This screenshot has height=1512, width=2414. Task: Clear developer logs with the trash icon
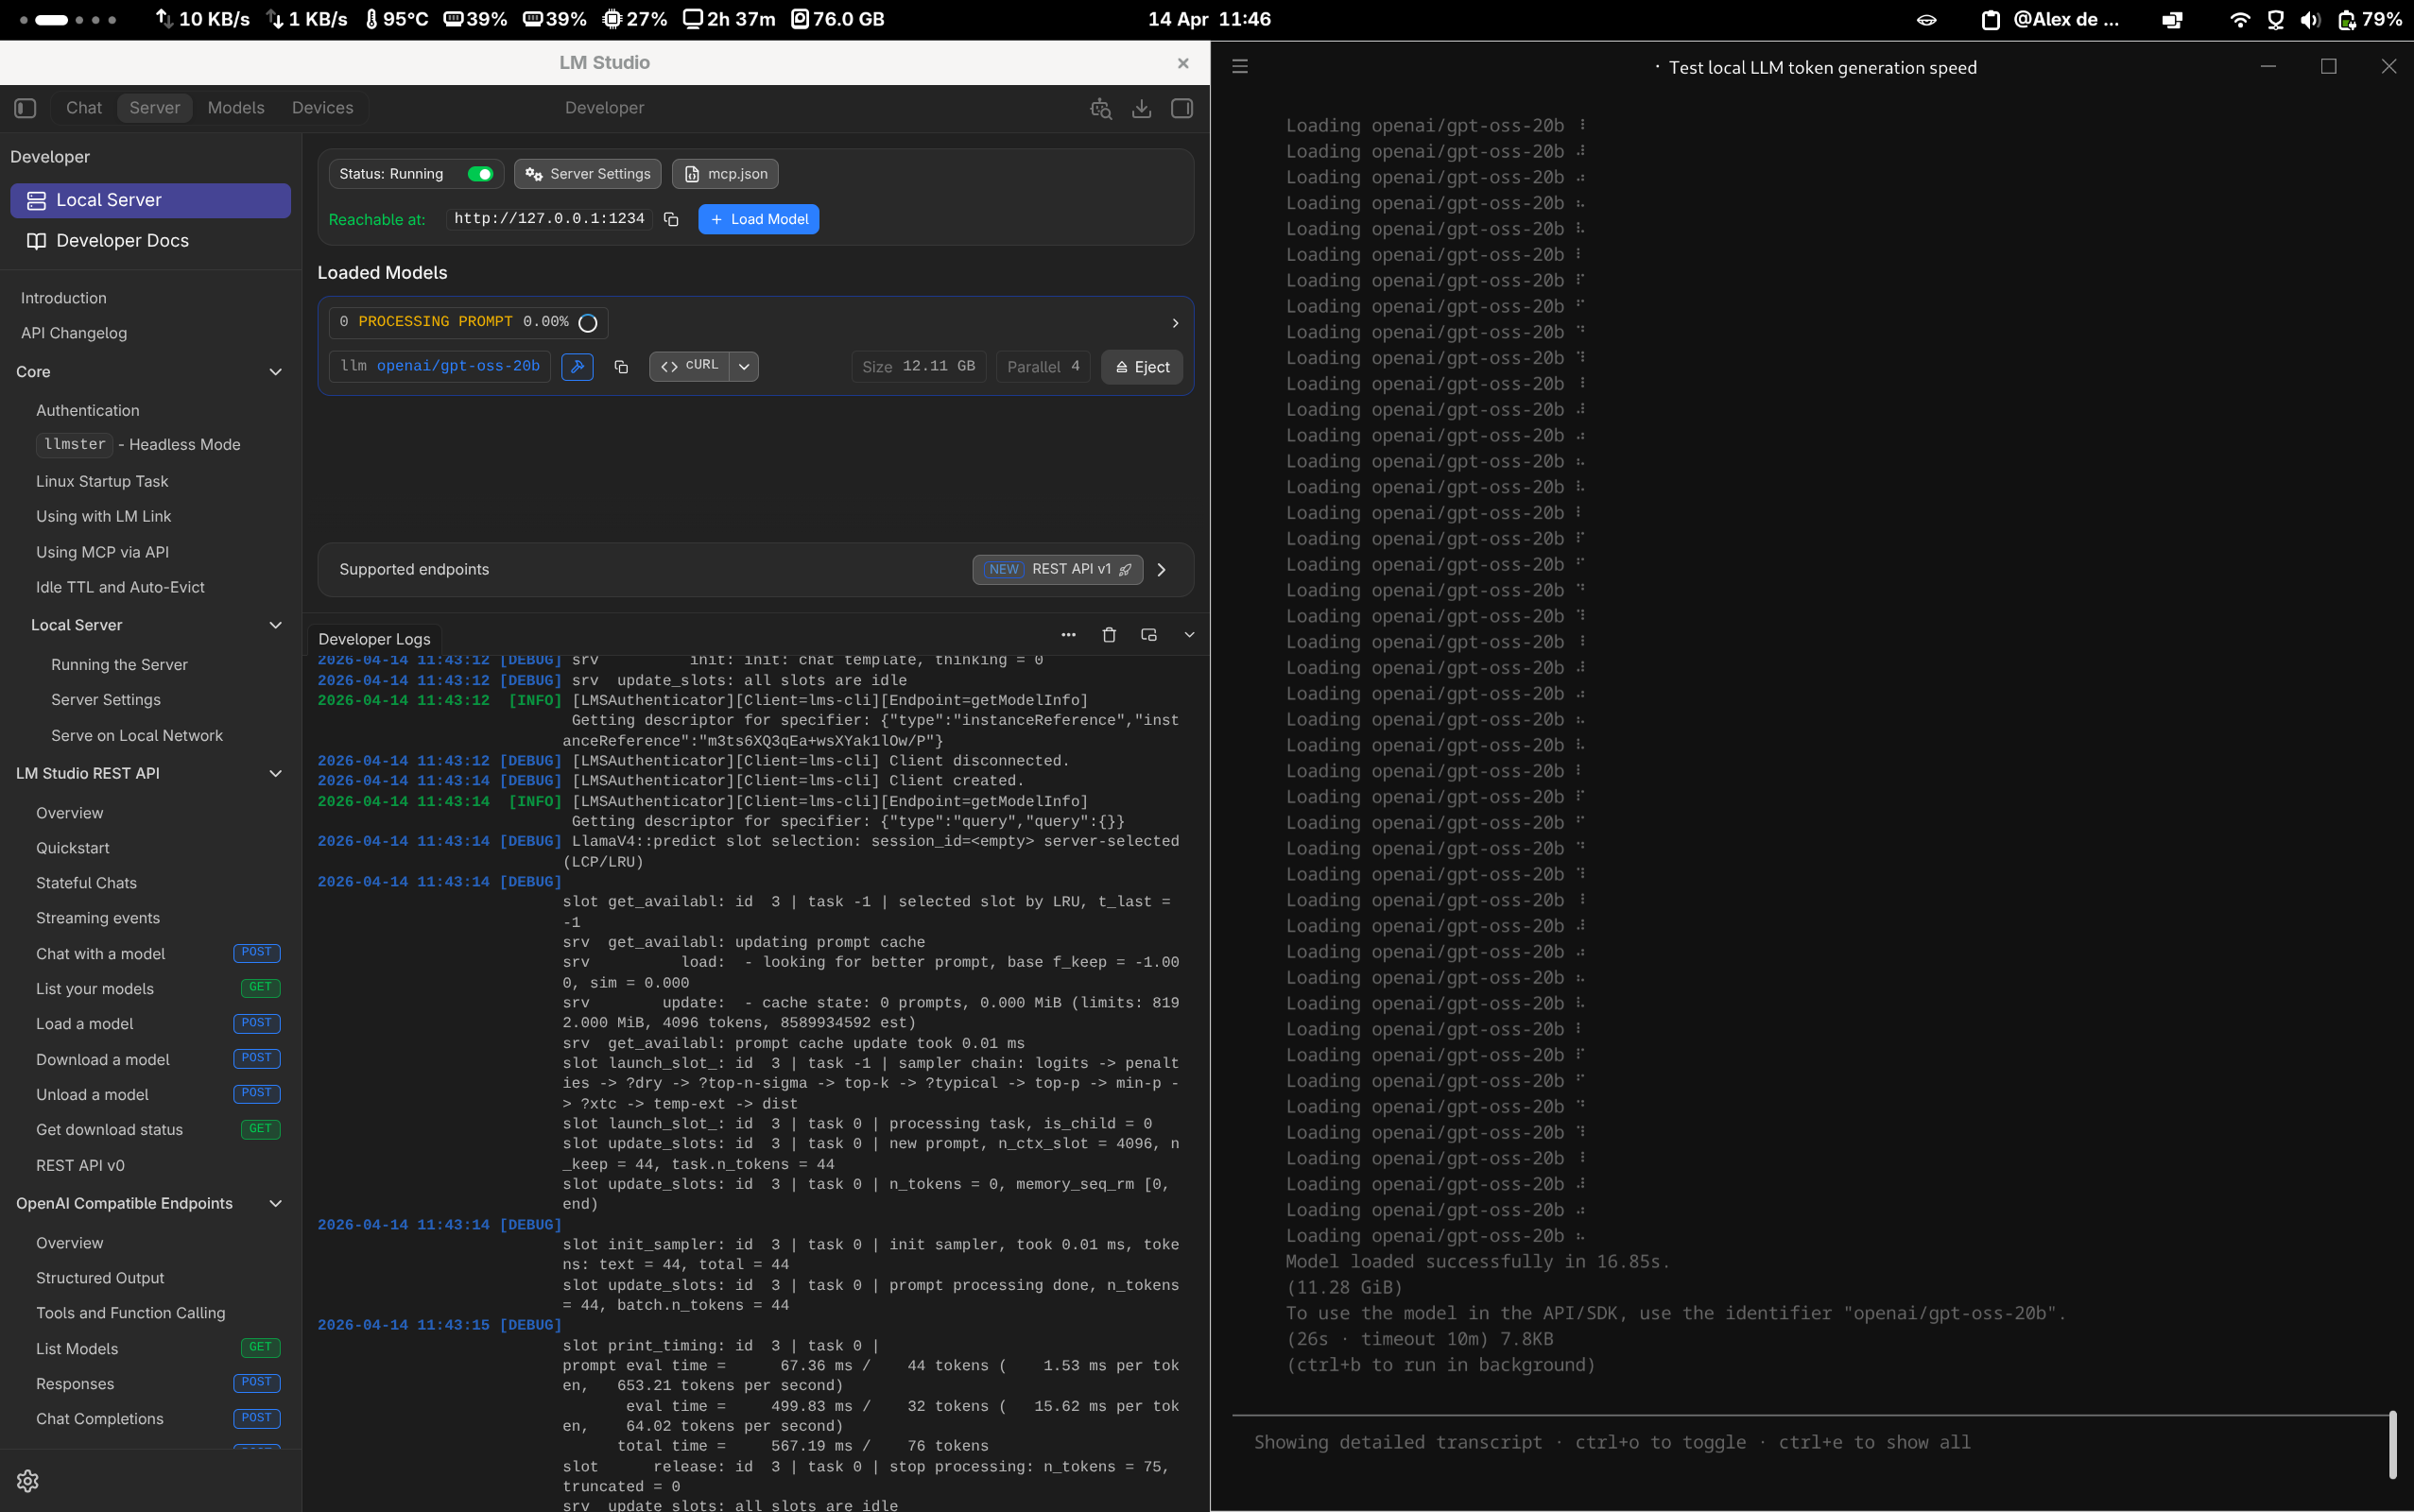(x=1109, y=635)
